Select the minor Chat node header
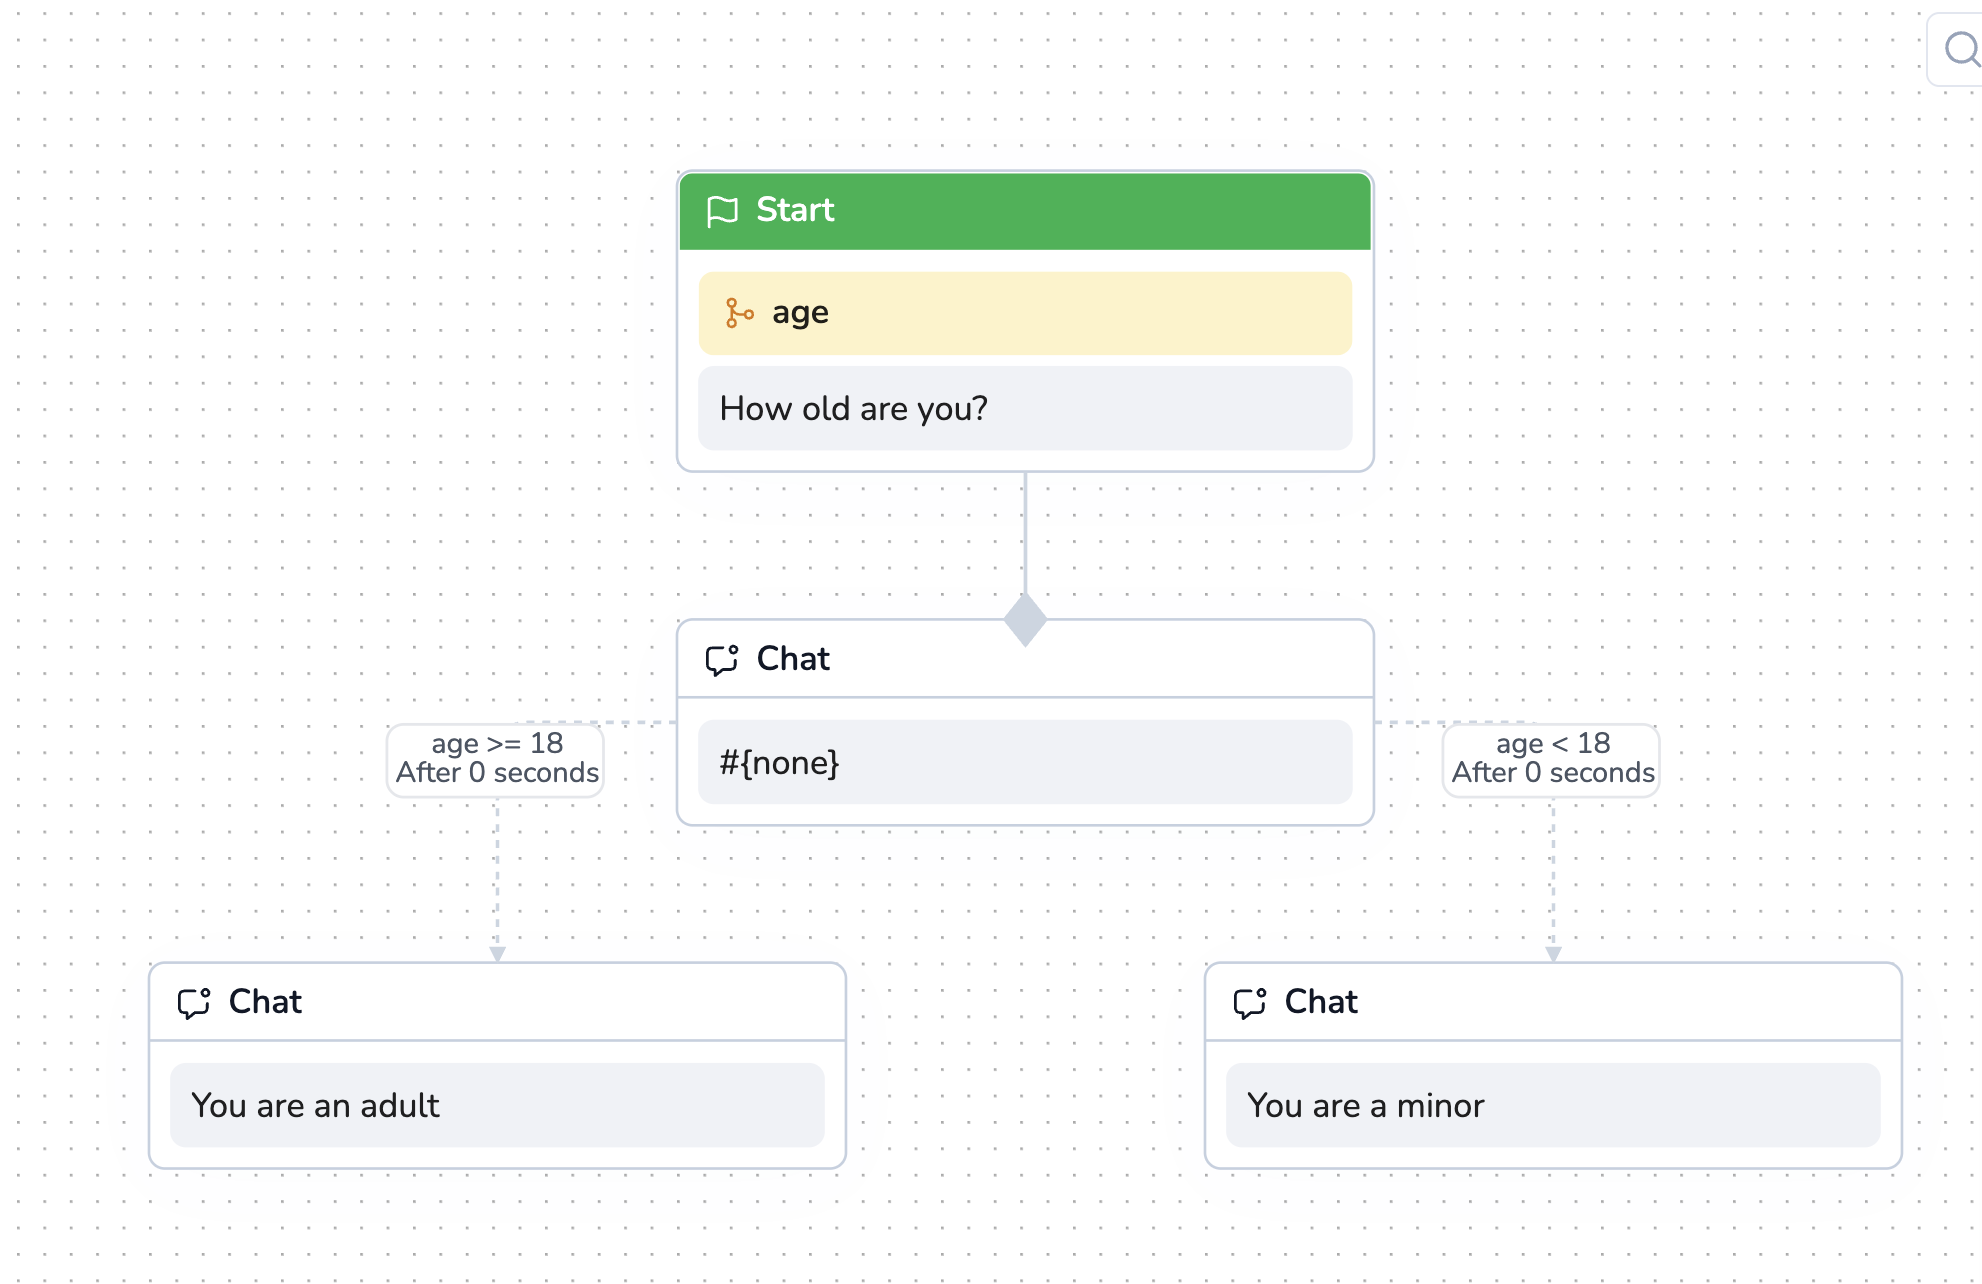This screenshot has height=1284, width=1982. pyautogui.click(x=1553, y=1002)
